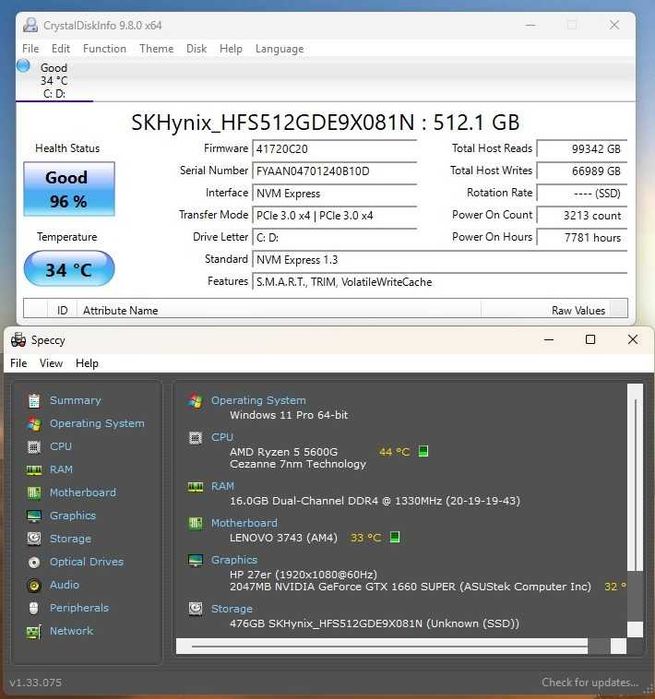Click the 34 °C temperature button
This screenshot has width=655, height=699.
point(69,269)
